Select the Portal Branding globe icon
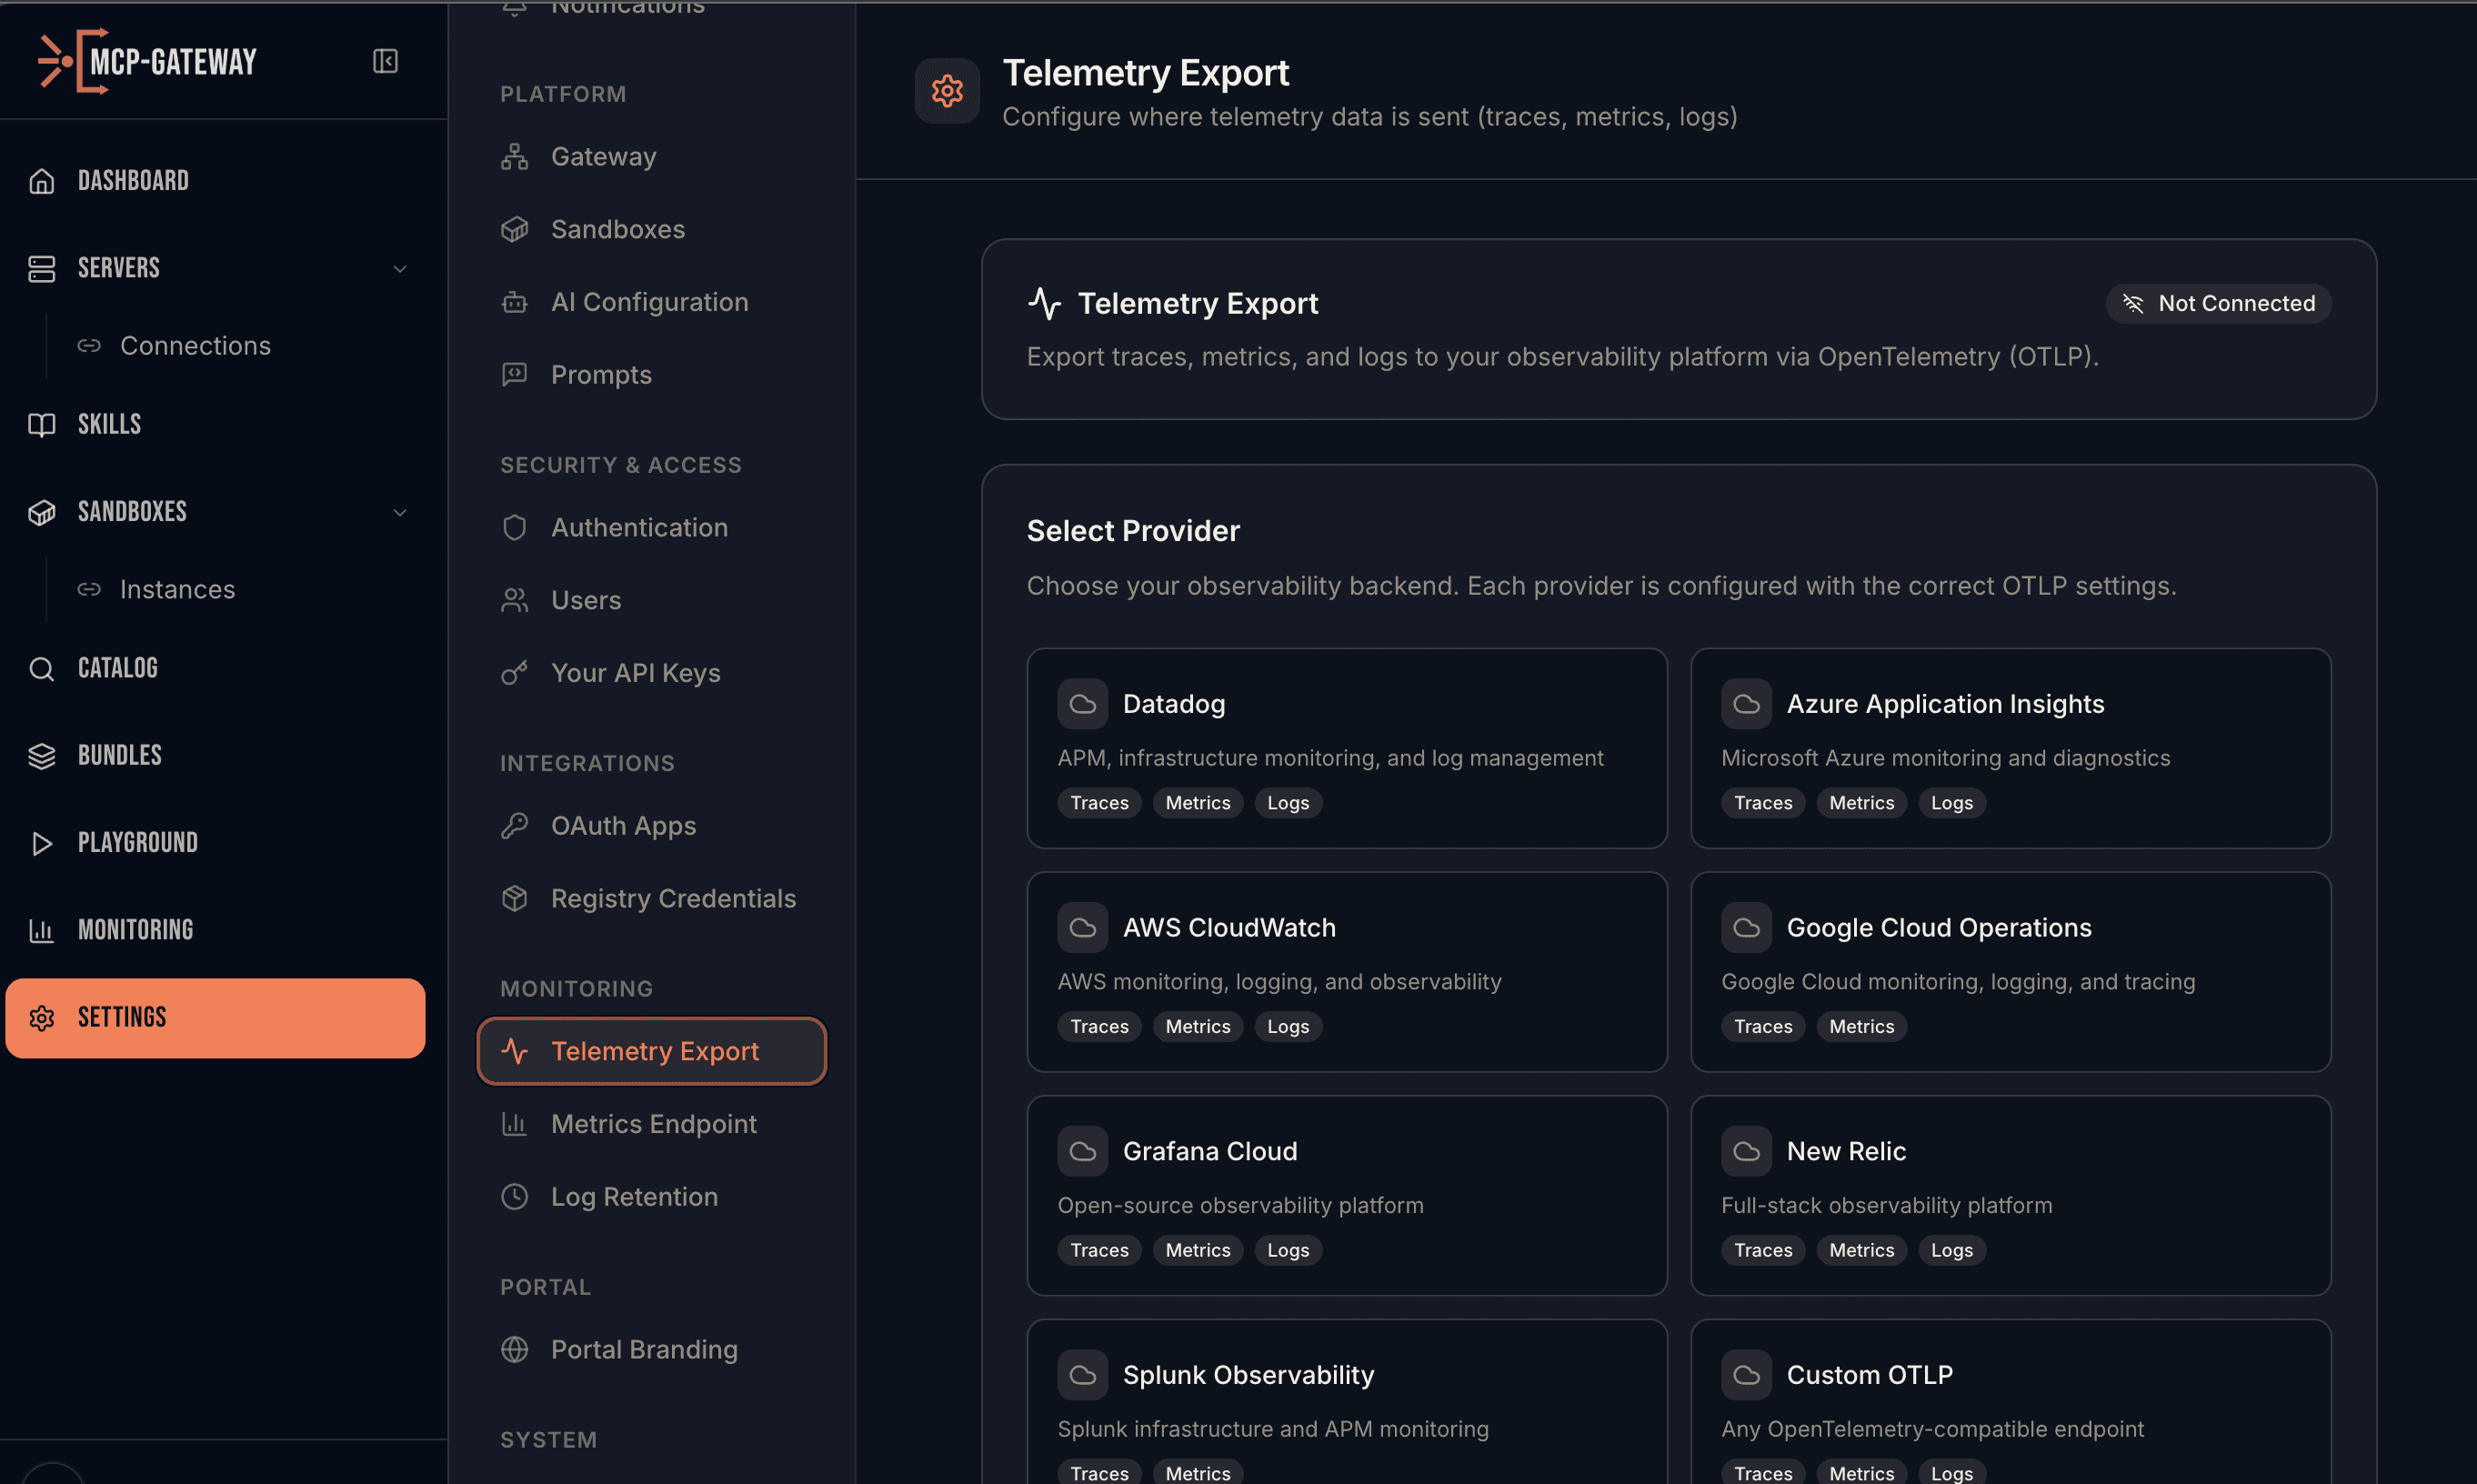 (514, 1349)
